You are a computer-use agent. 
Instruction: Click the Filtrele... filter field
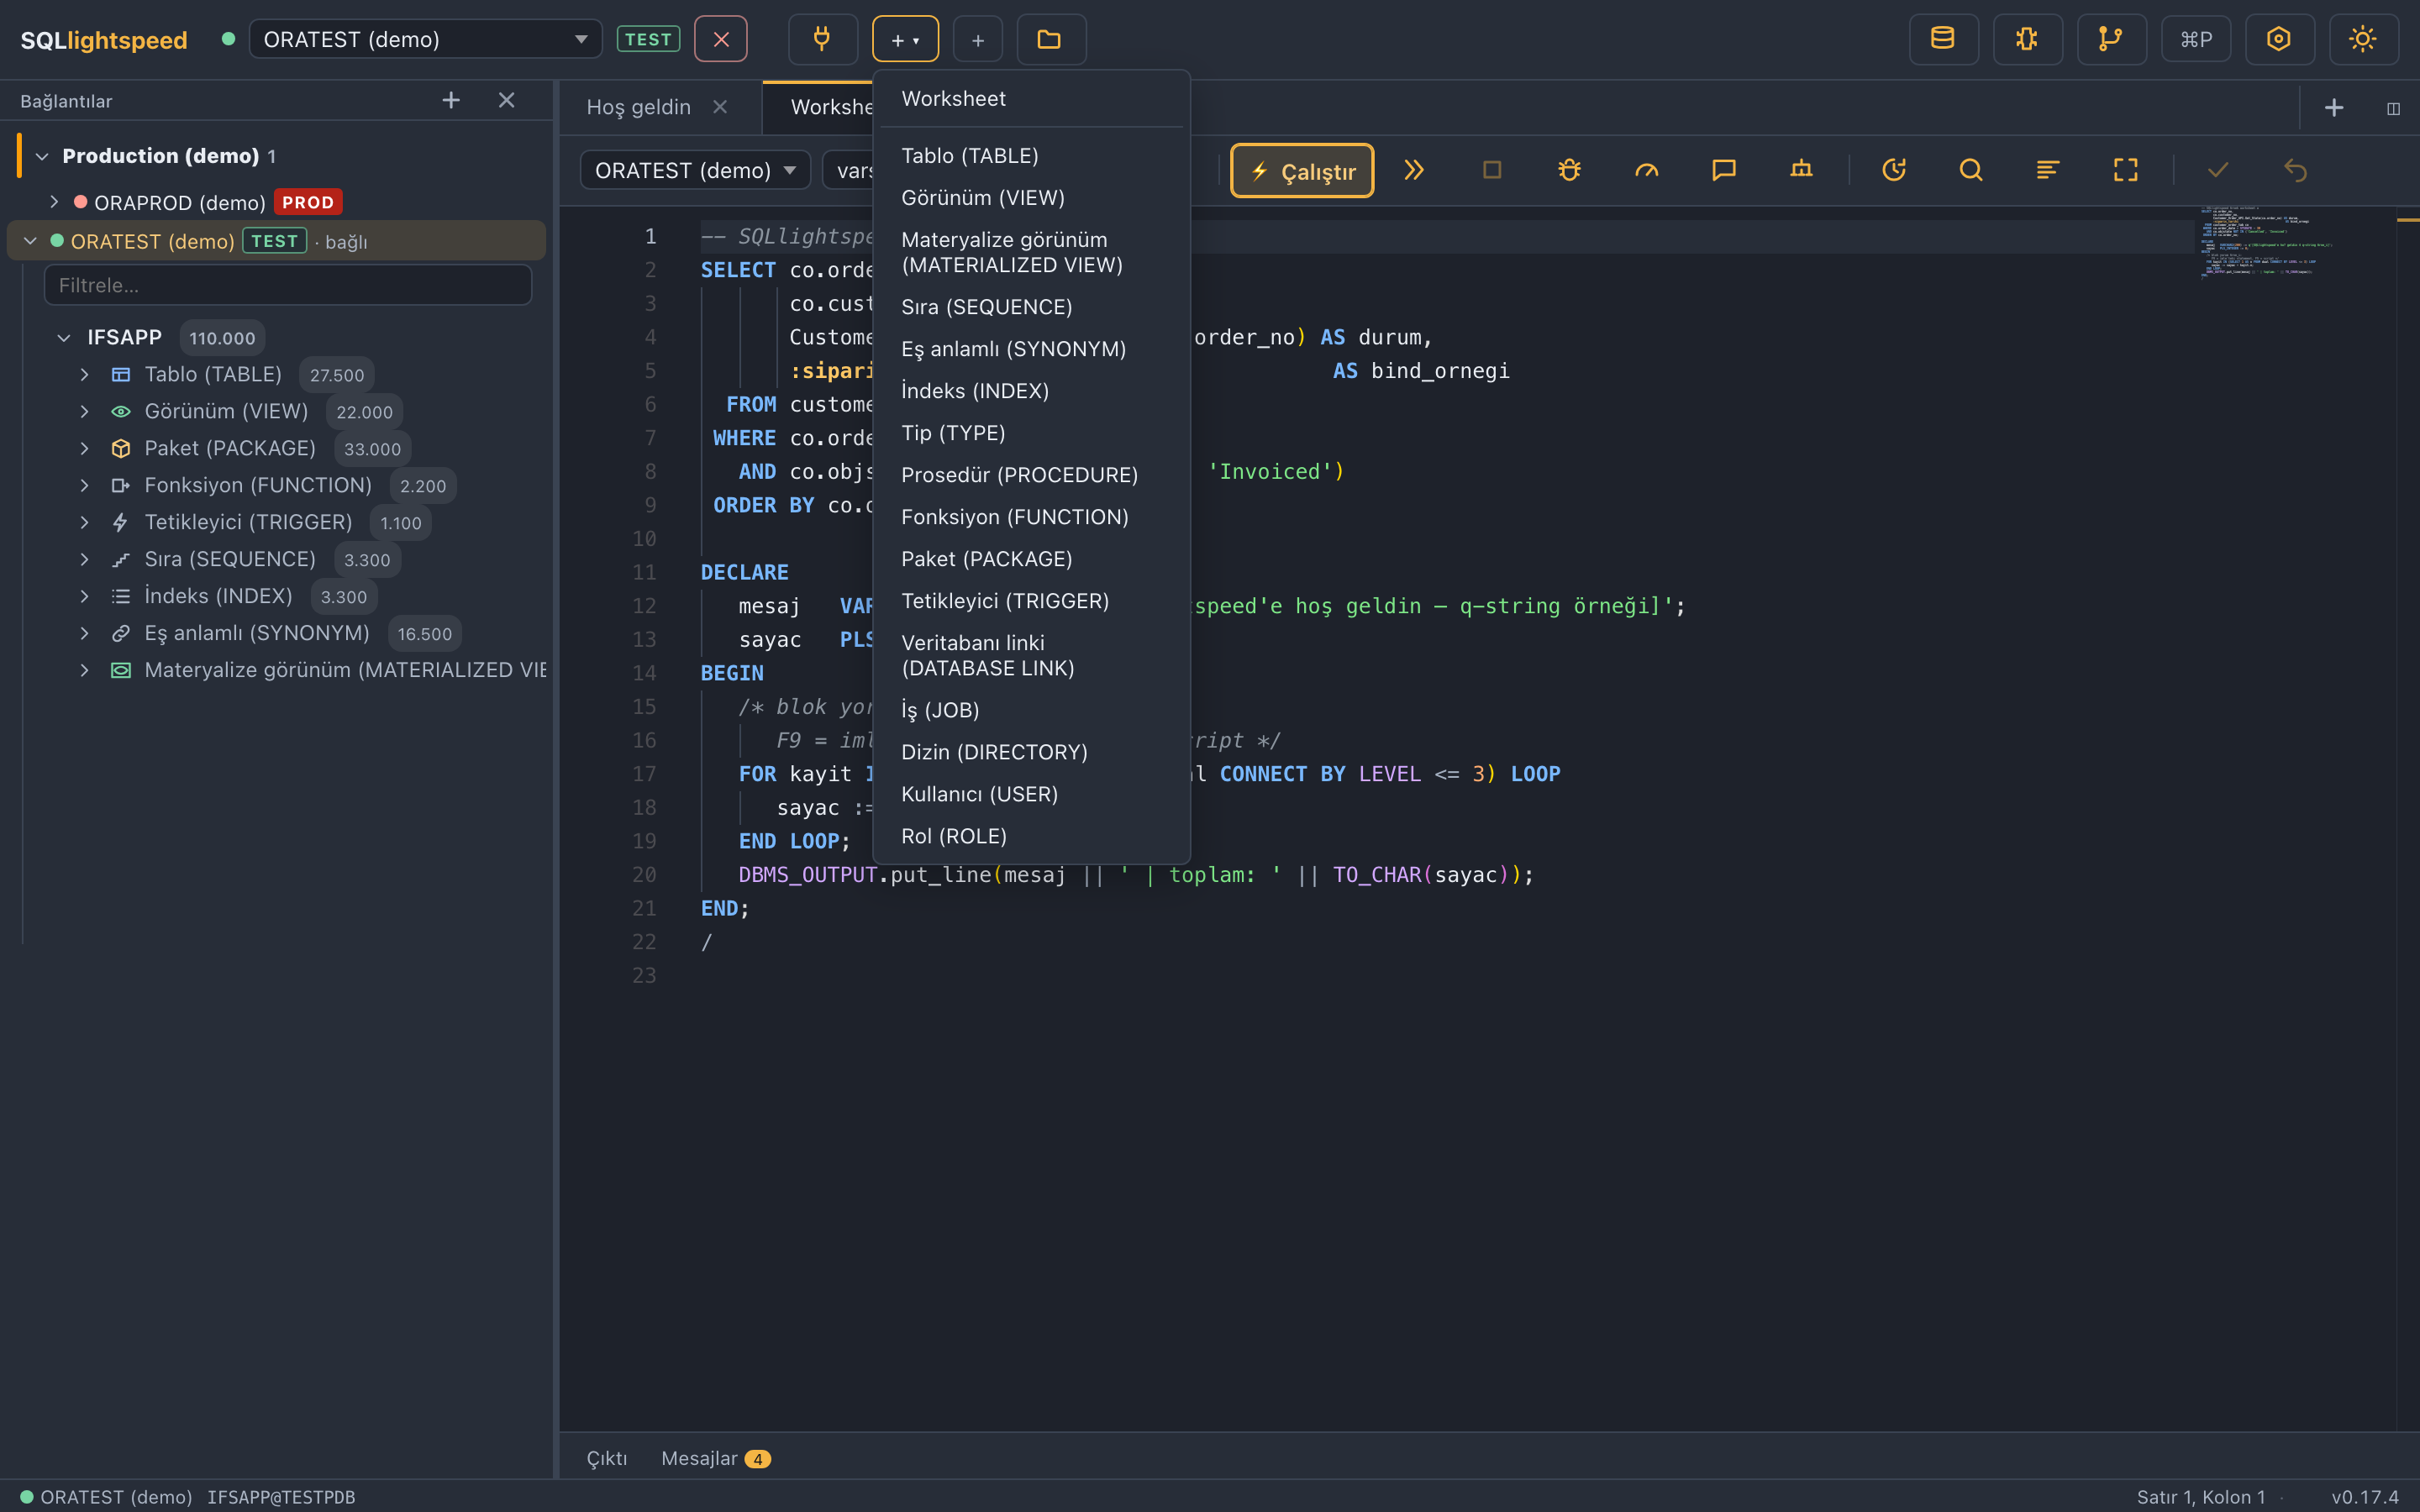288,285
